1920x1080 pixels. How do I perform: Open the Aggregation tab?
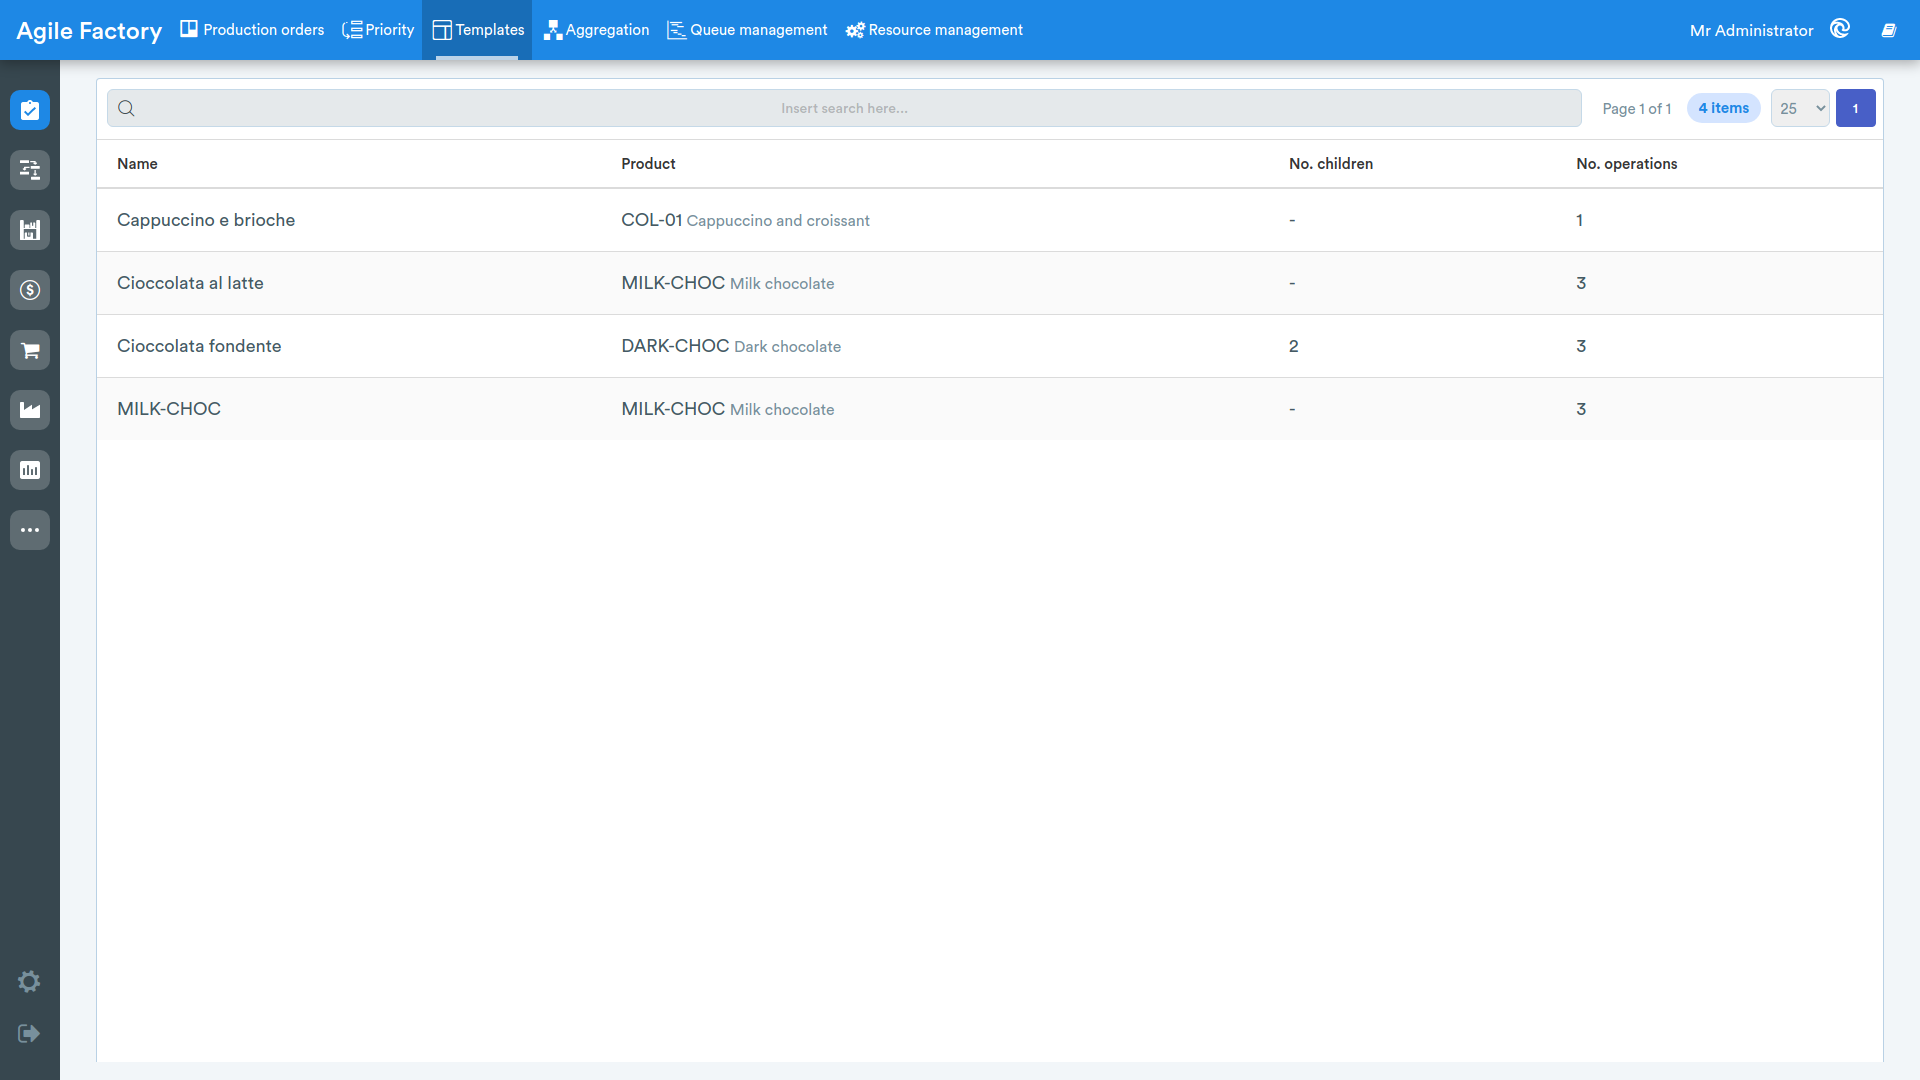(596, 30)
